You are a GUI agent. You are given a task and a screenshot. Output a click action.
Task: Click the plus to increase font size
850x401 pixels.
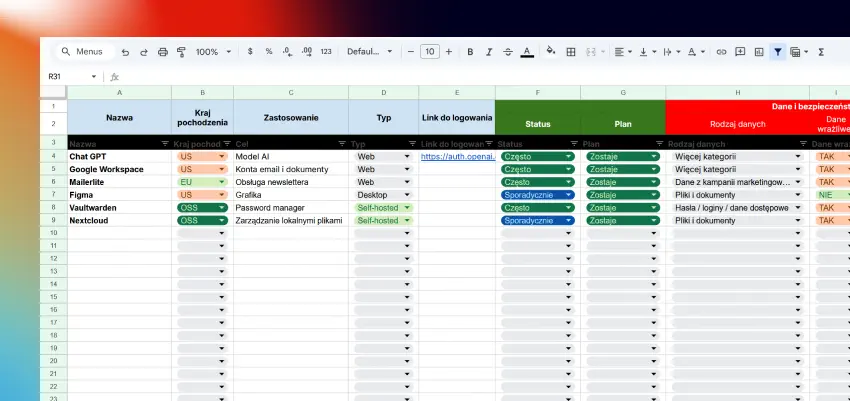[448, 51]
